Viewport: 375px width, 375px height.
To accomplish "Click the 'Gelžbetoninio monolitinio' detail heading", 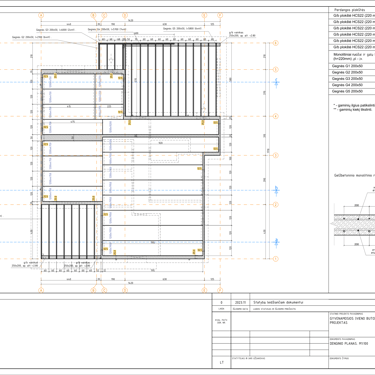I will 354,175.
